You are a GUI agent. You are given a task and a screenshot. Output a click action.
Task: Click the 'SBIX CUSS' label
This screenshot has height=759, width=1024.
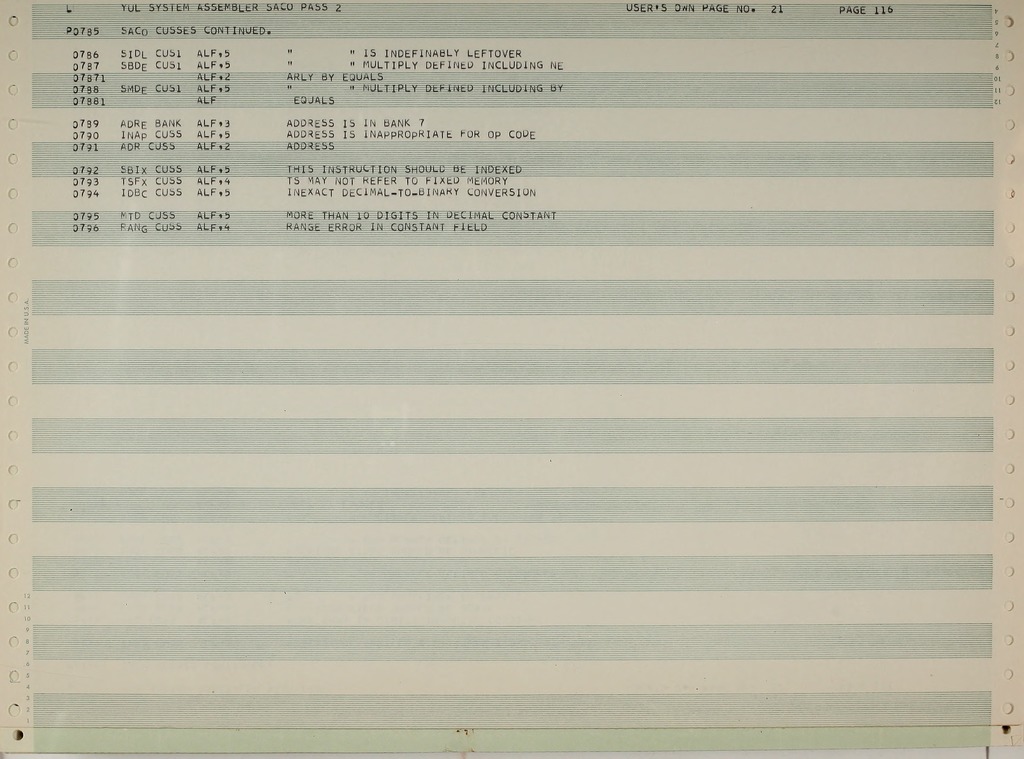pyautogui.click(x=151, y=170)
